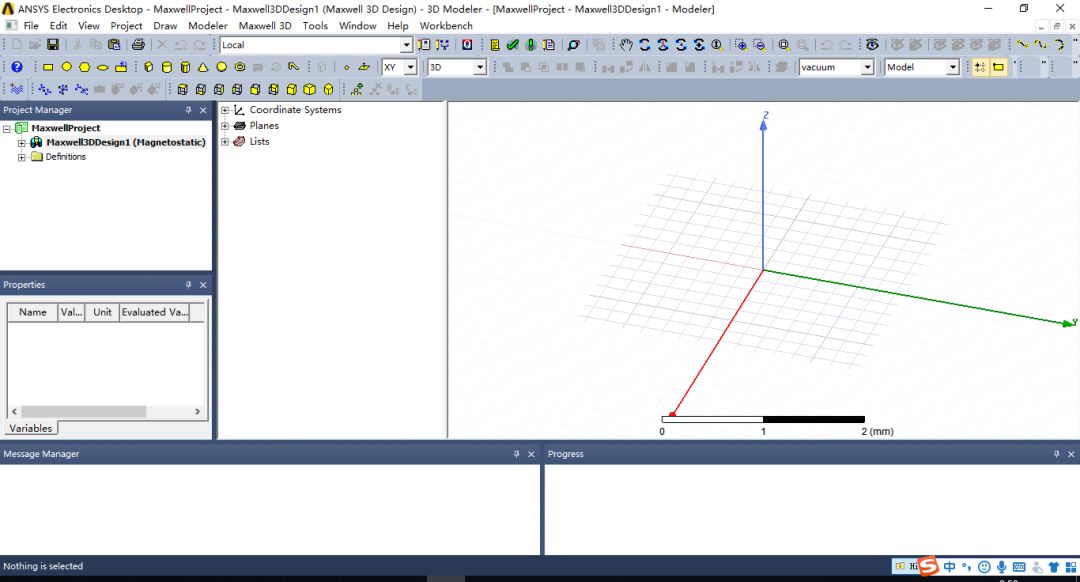Viewport: 1080px width, 582px height.
Task: Select the Draw point tool
Action: click(346, 67)
